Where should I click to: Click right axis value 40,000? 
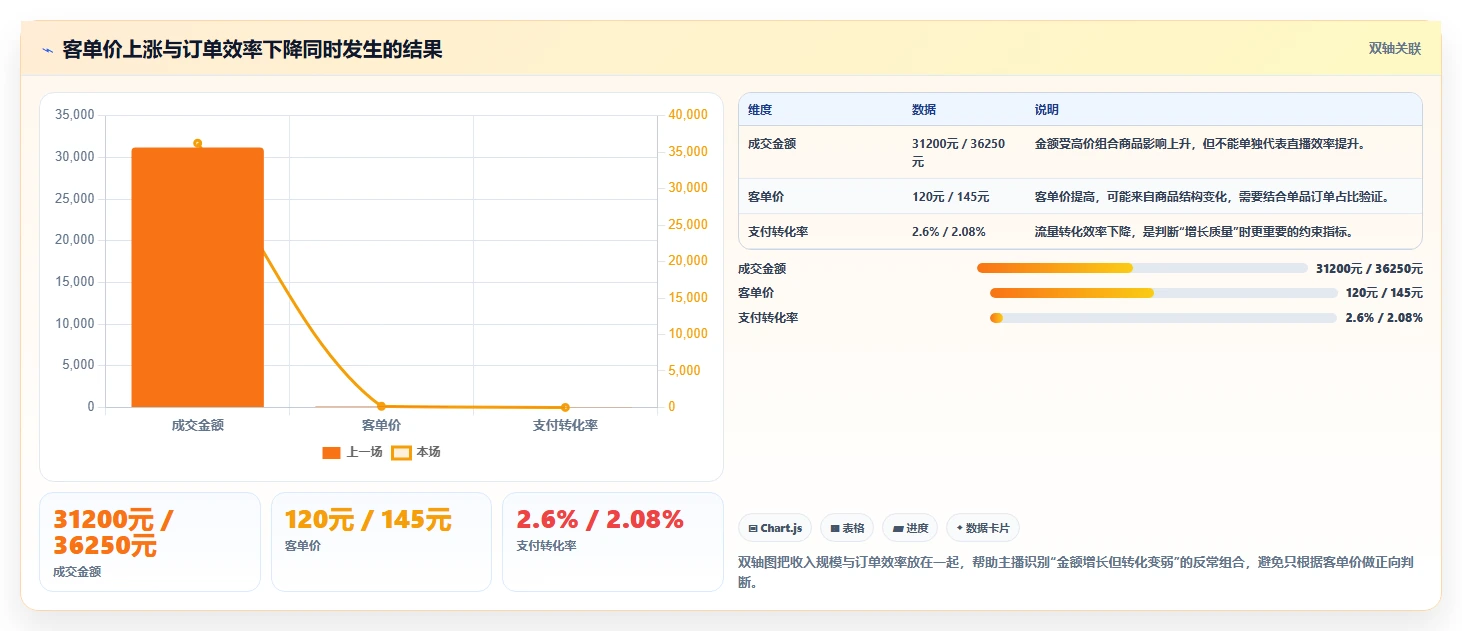[687, 115]
